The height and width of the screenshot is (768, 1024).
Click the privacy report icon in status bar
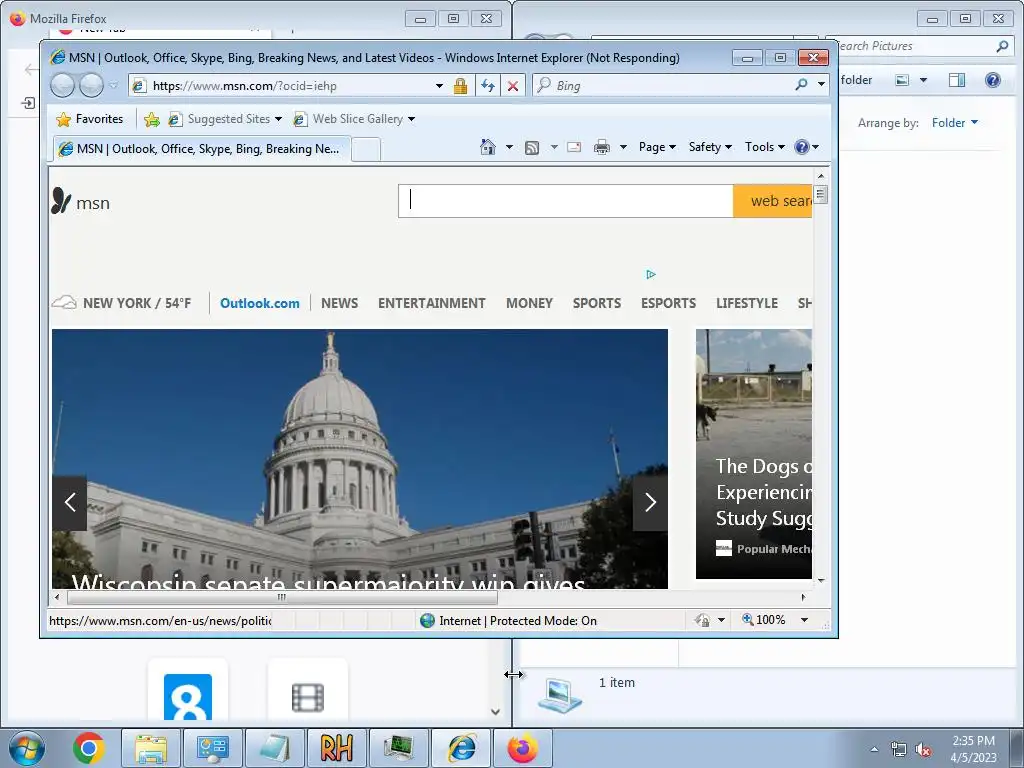click(703, 620)
